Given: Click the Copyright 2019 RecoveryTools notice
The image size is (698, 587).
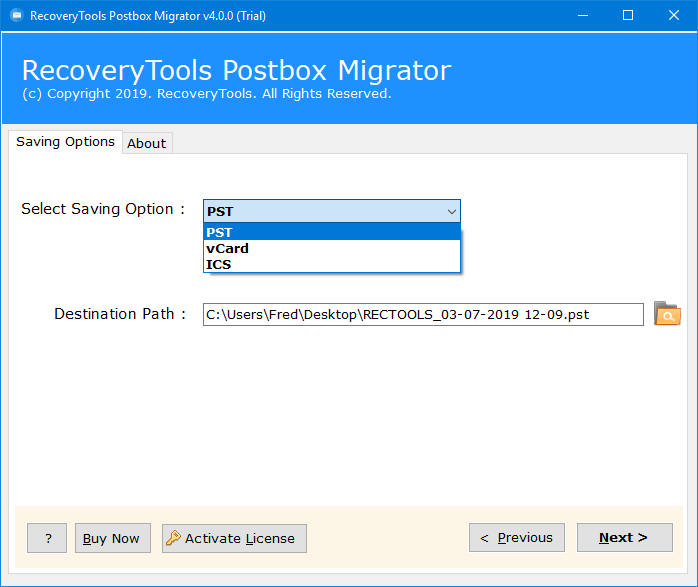Looking at the screenshot, I should pyautogui.click(x=207, y=94).
